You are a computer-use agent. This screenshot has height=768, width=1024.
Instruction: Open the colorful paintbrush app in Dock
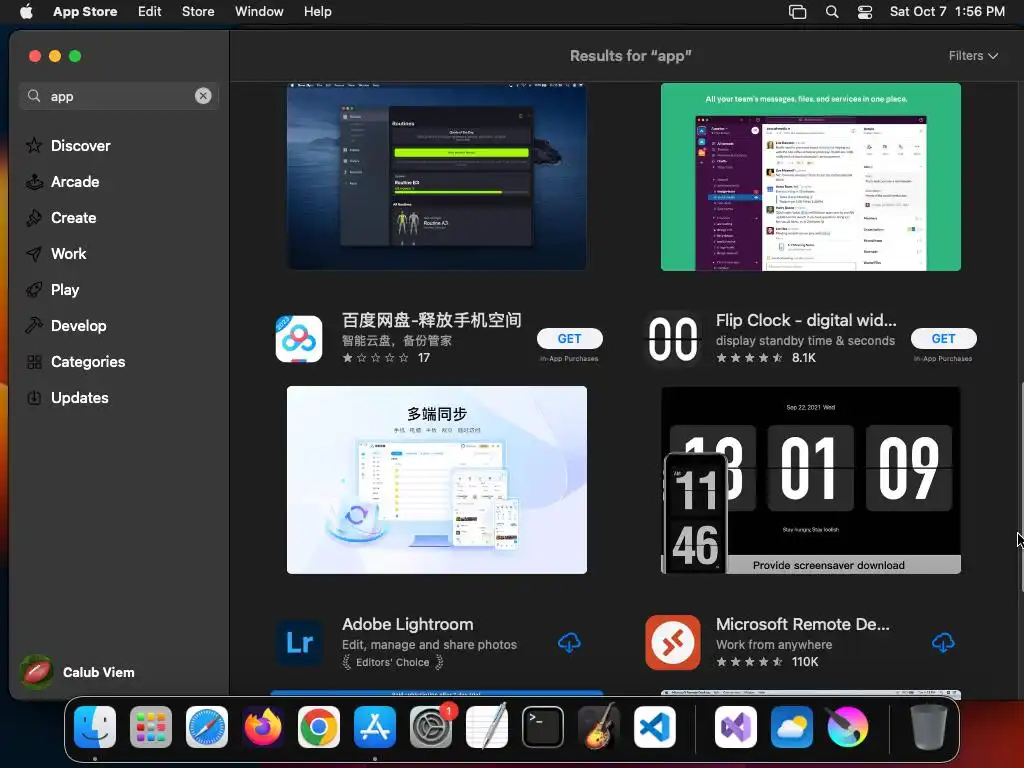(x=848, y=727)
